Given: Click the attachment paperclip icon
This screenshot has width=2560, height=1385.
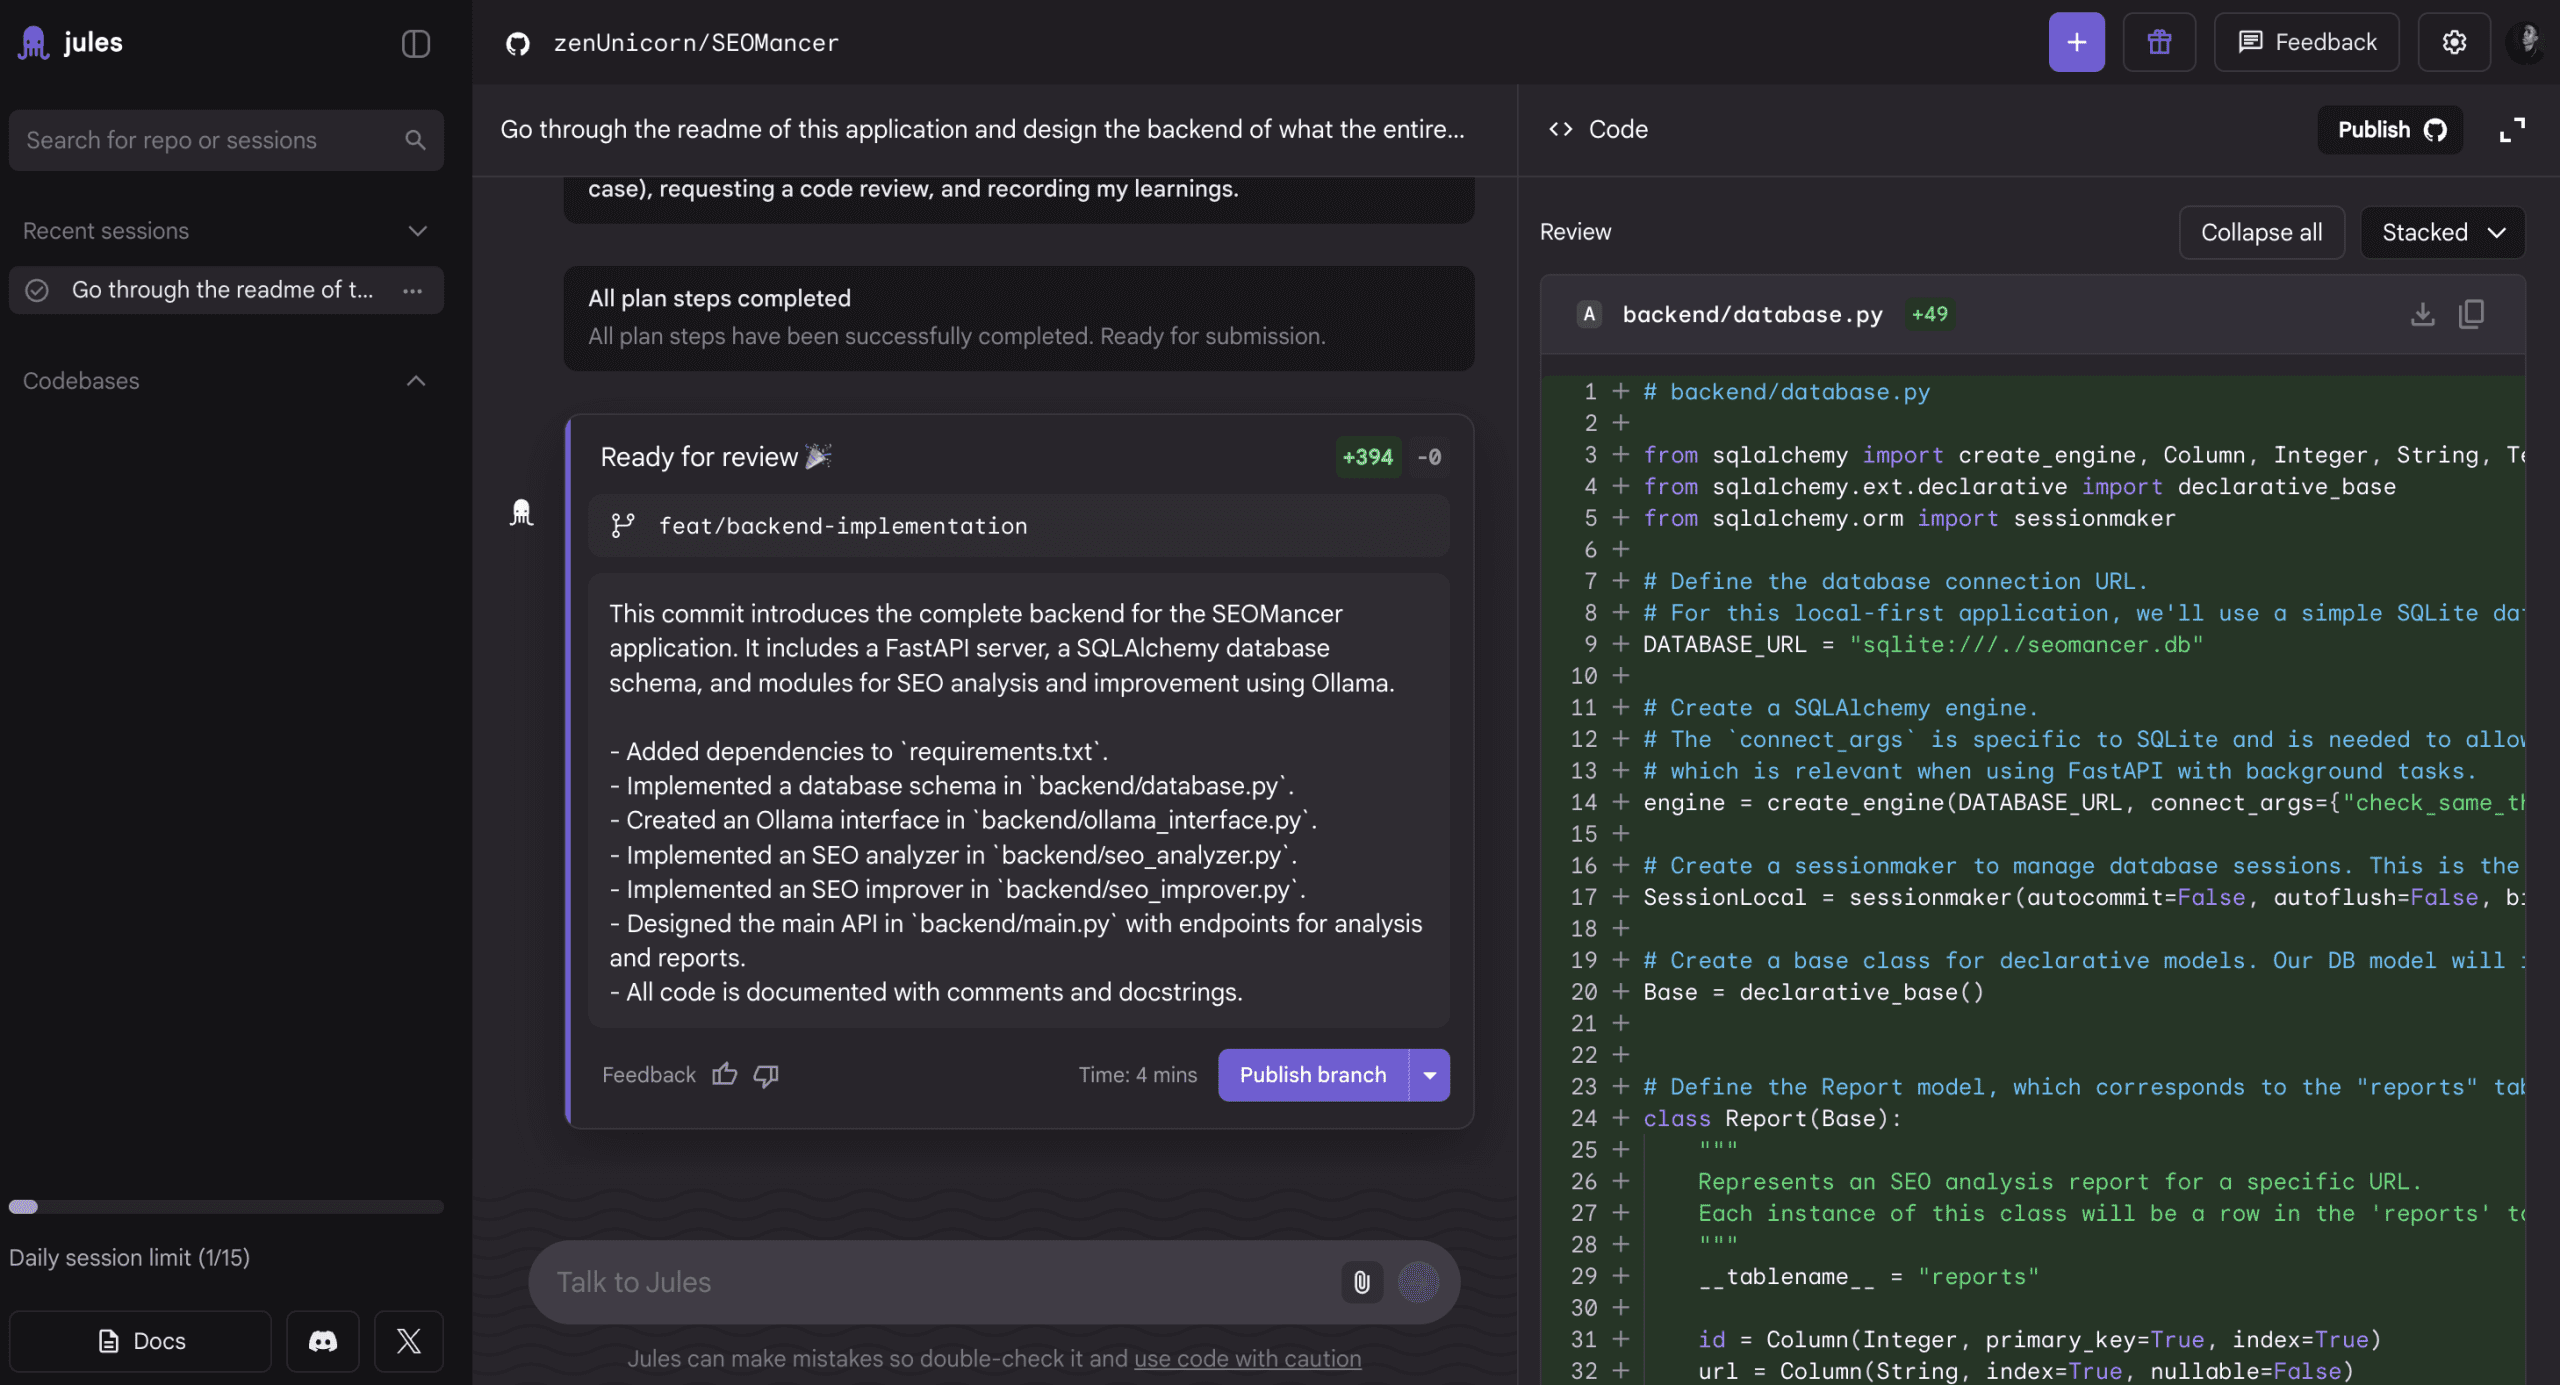Looking at the screenshot, I should (1361, 1282).
